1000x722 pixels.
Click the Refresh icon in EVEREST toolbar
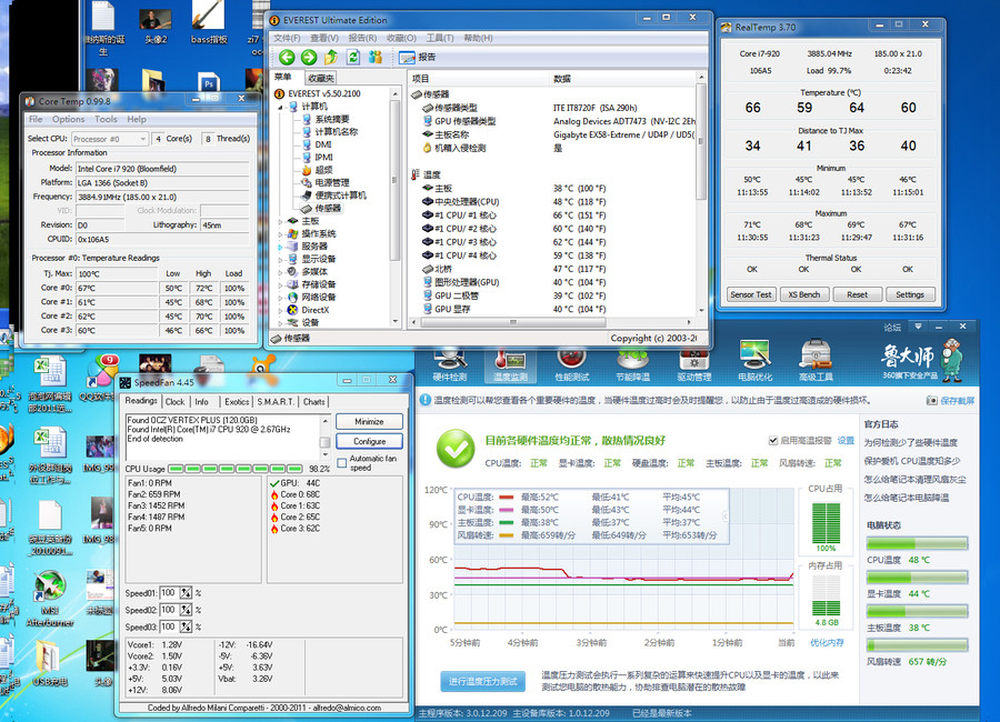(353, 57)
